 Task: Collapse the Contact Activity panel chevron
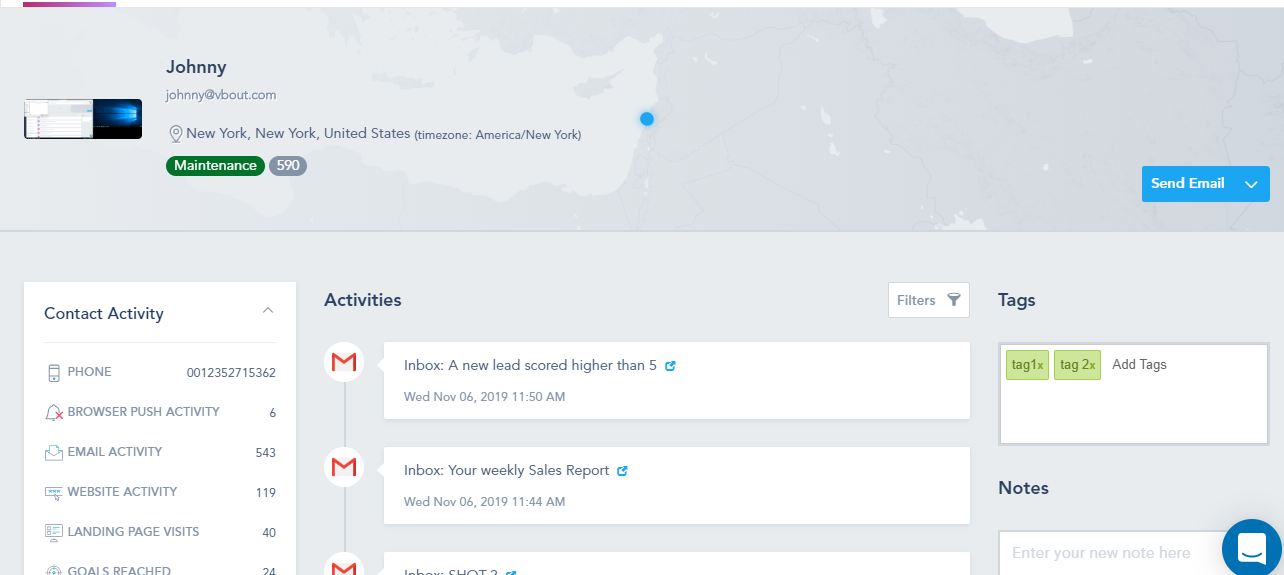point(268,311)
